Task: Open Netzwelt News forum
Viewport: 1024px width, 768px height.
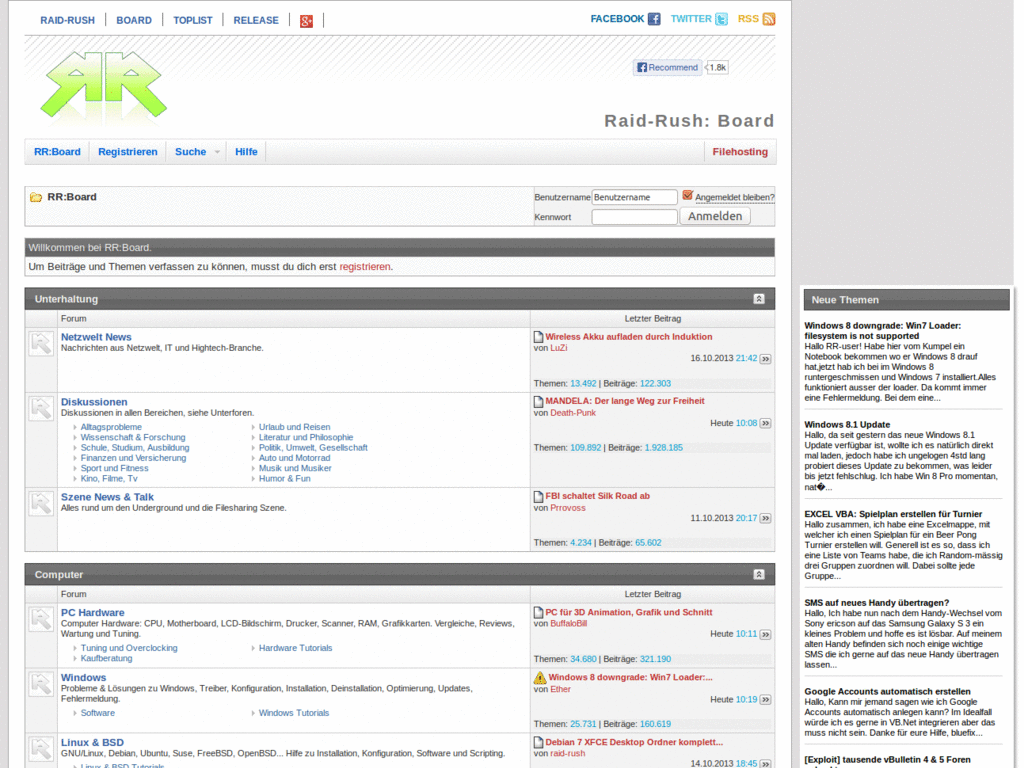Action: [96, 337]
